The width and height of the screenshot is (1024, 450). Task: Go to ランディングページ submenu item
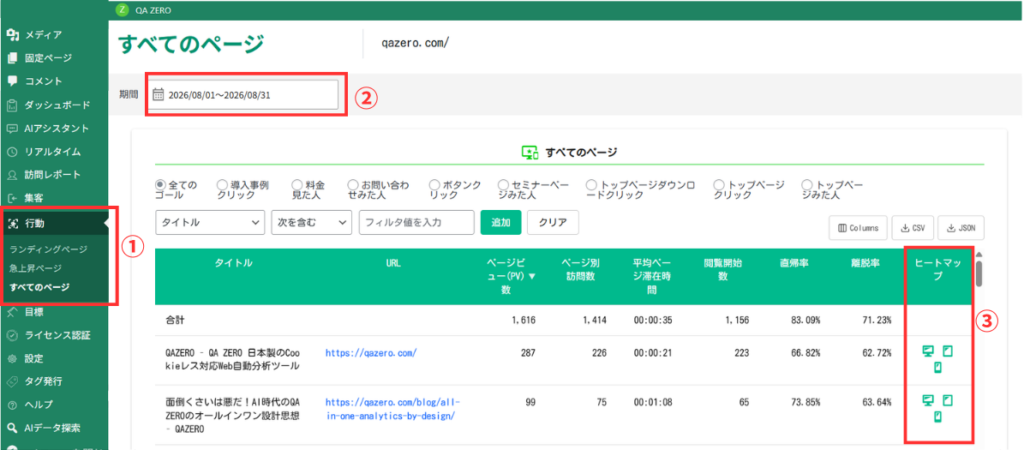click(x=48, y=249)
